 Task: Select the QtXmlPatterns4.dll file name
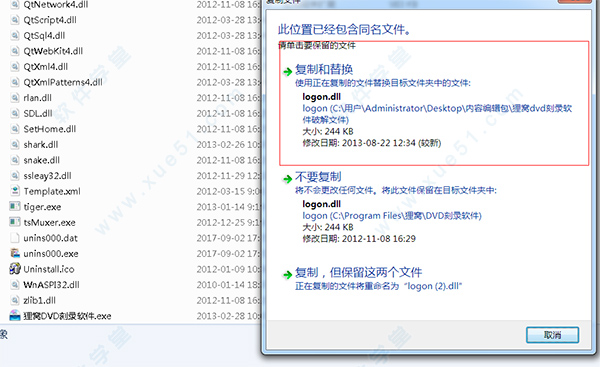click(63, 82)
